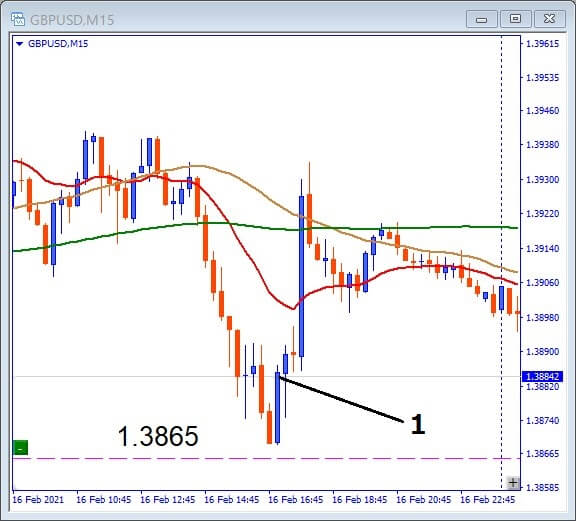Click the 1.39220 price axis label
The width and height of the screenshot is (576, 521).
[543, 214]
